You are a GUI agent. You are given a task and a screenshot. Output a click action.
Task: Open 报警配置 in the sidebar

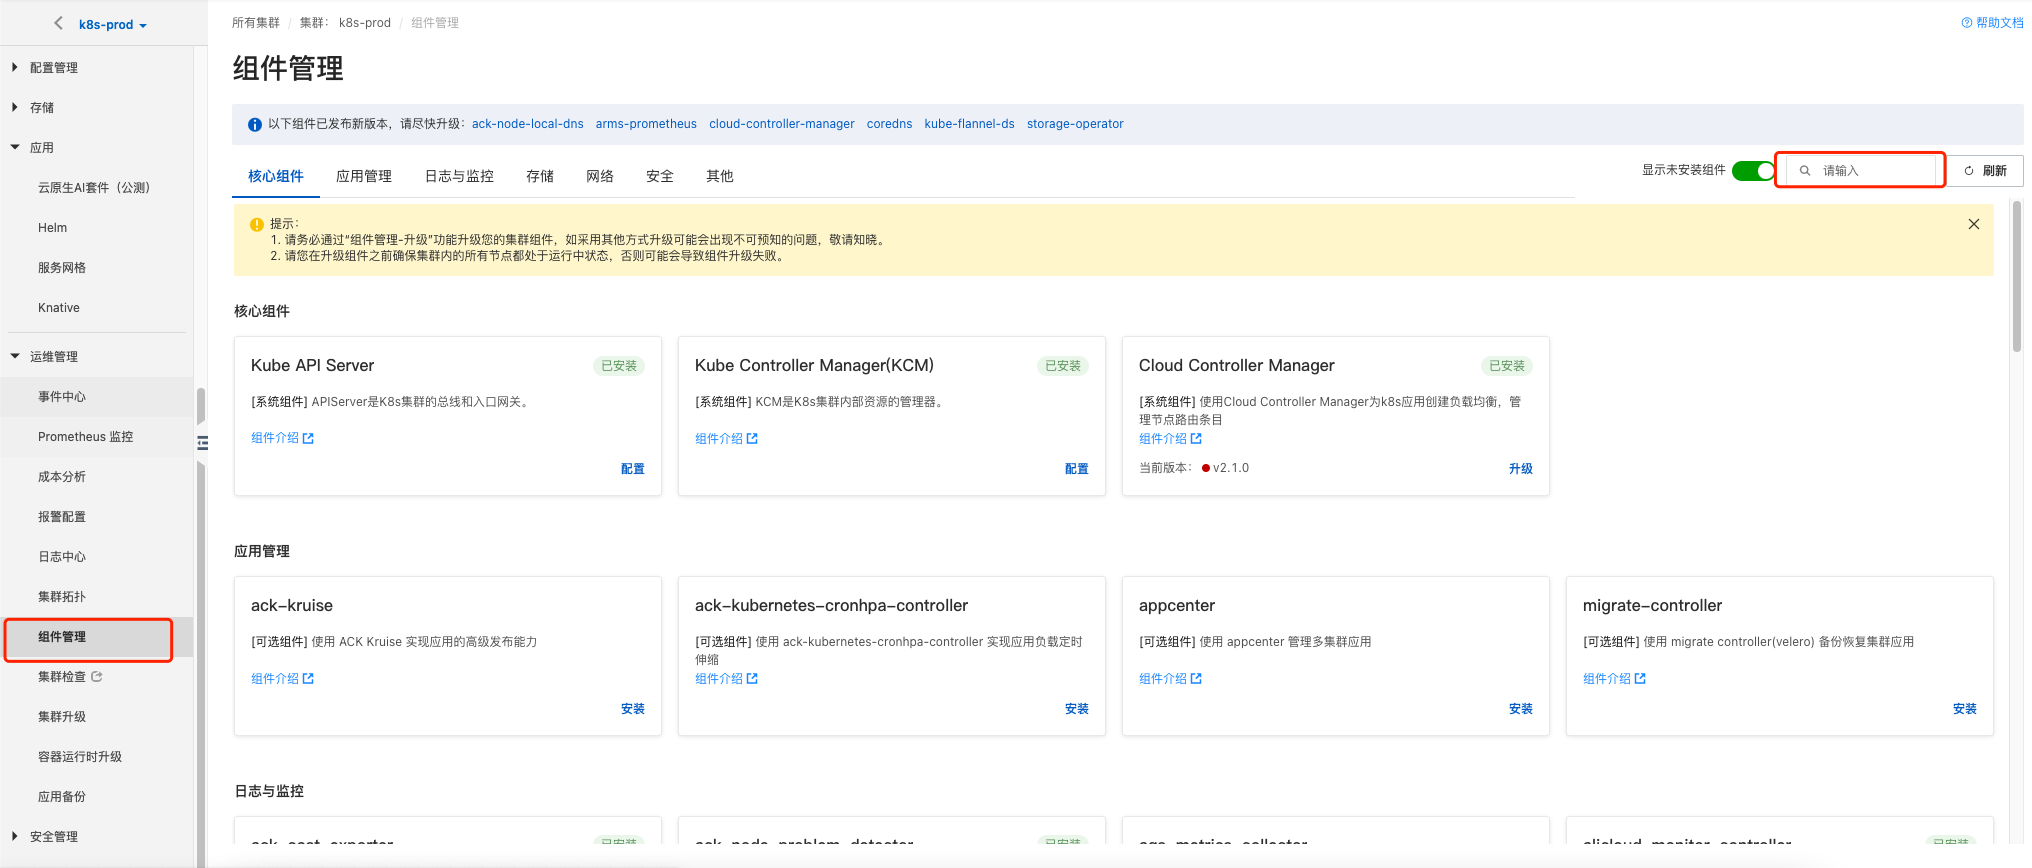point(62,516)
